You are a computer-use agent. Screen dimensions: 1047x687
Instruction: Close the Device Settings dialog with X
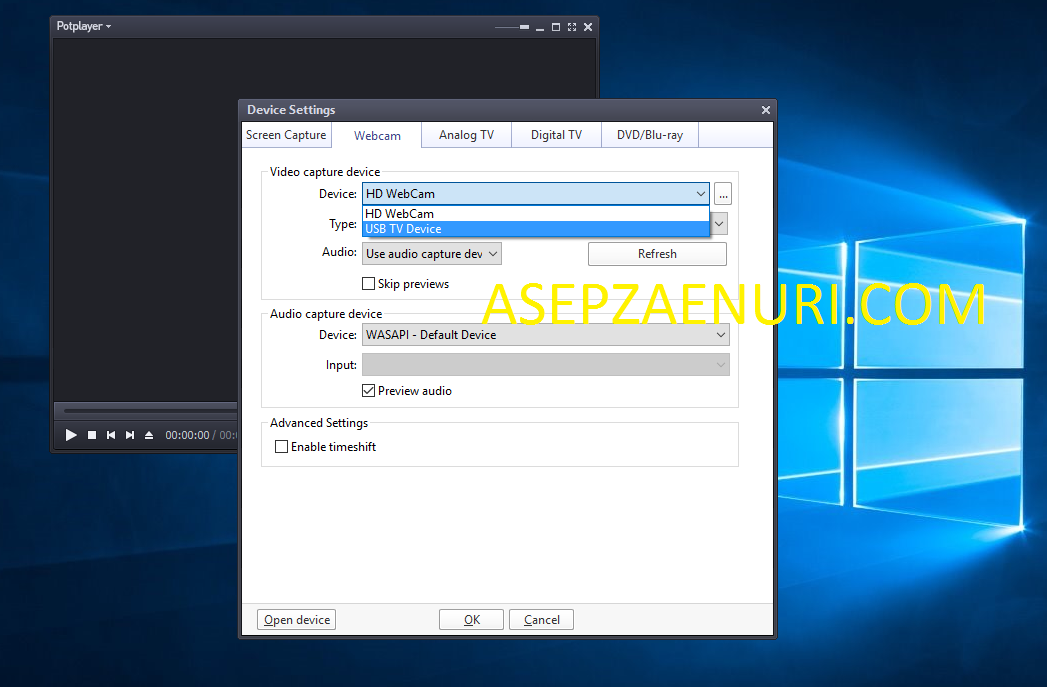(x=765, y=110)
